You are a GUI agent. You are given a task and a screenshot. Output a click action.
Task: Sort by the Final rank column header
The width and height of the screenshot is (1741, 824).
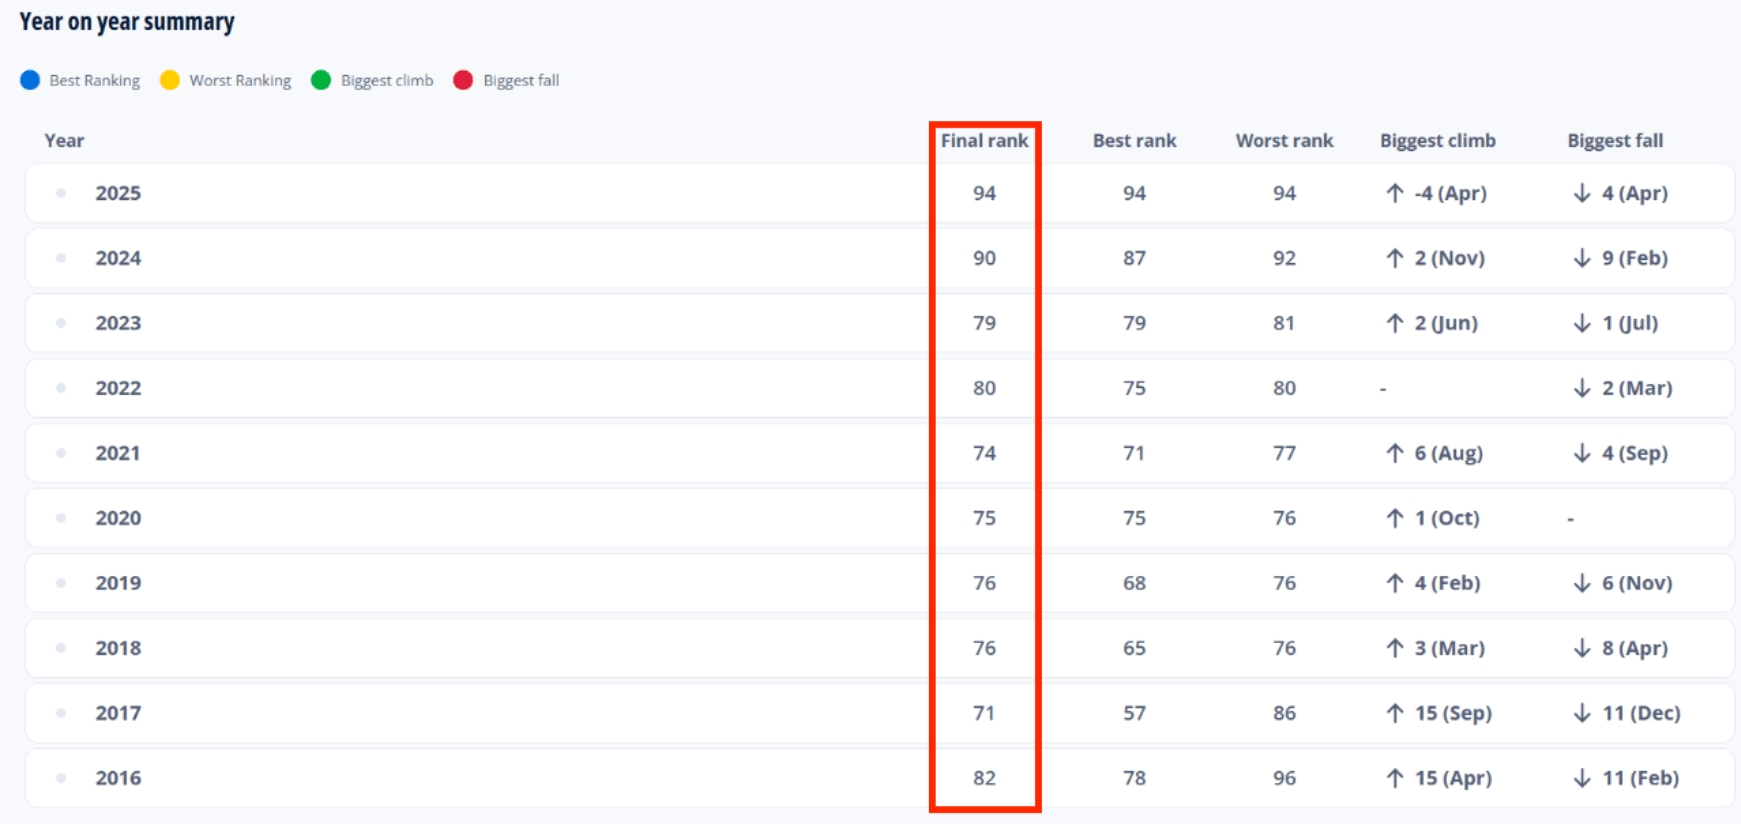(x=984, y=141)
